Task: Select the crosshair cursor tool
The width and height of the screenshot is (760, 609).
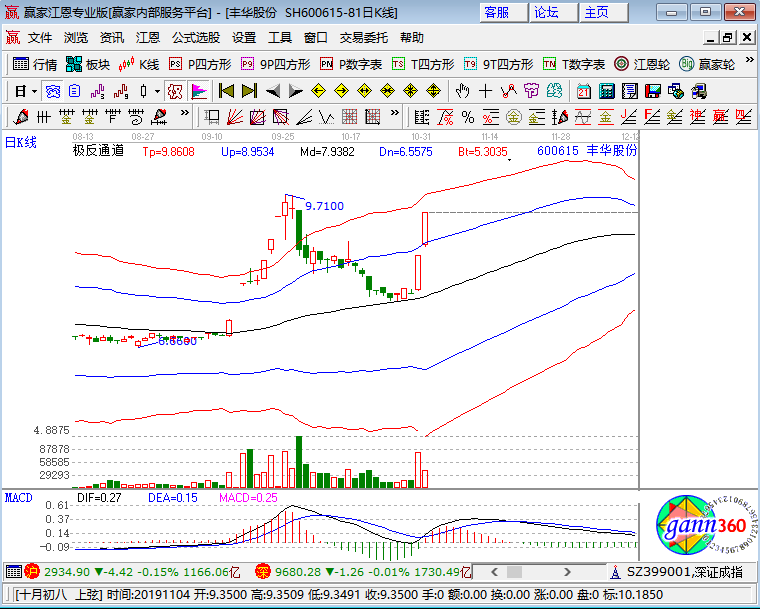Action: pyautogui.click(x=485, y=91)
